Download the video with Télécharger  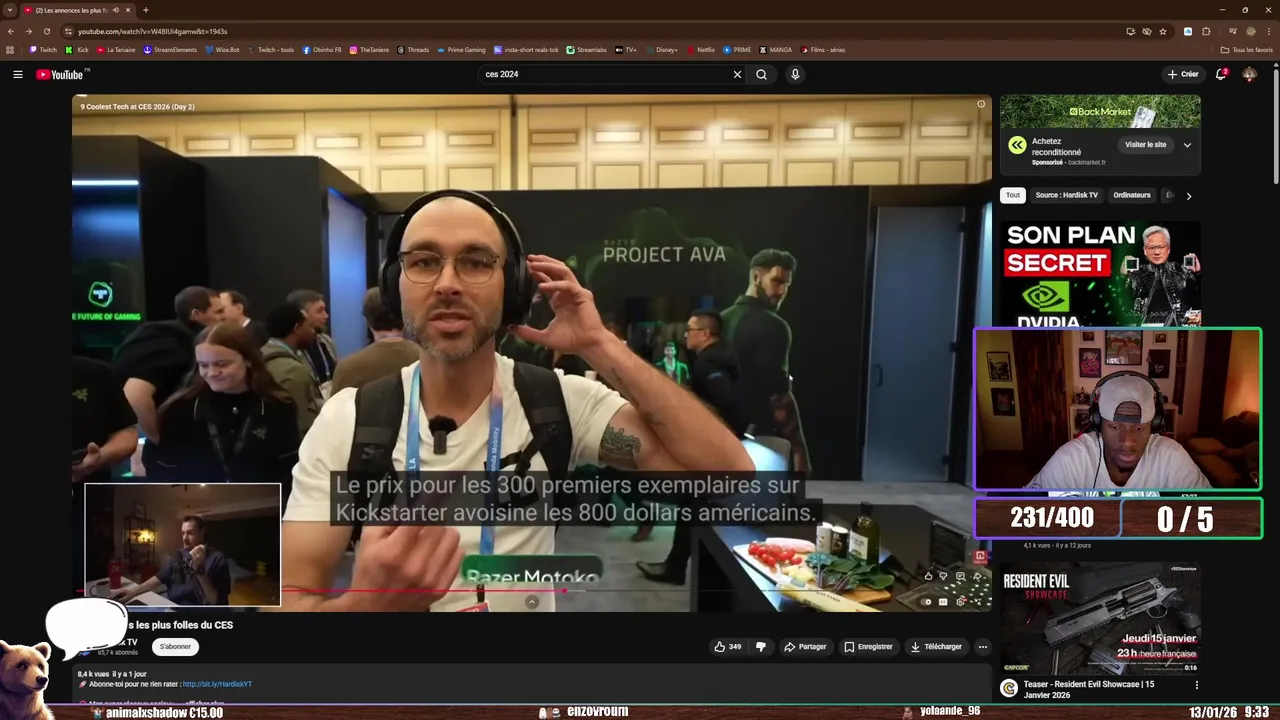(936, 647)
